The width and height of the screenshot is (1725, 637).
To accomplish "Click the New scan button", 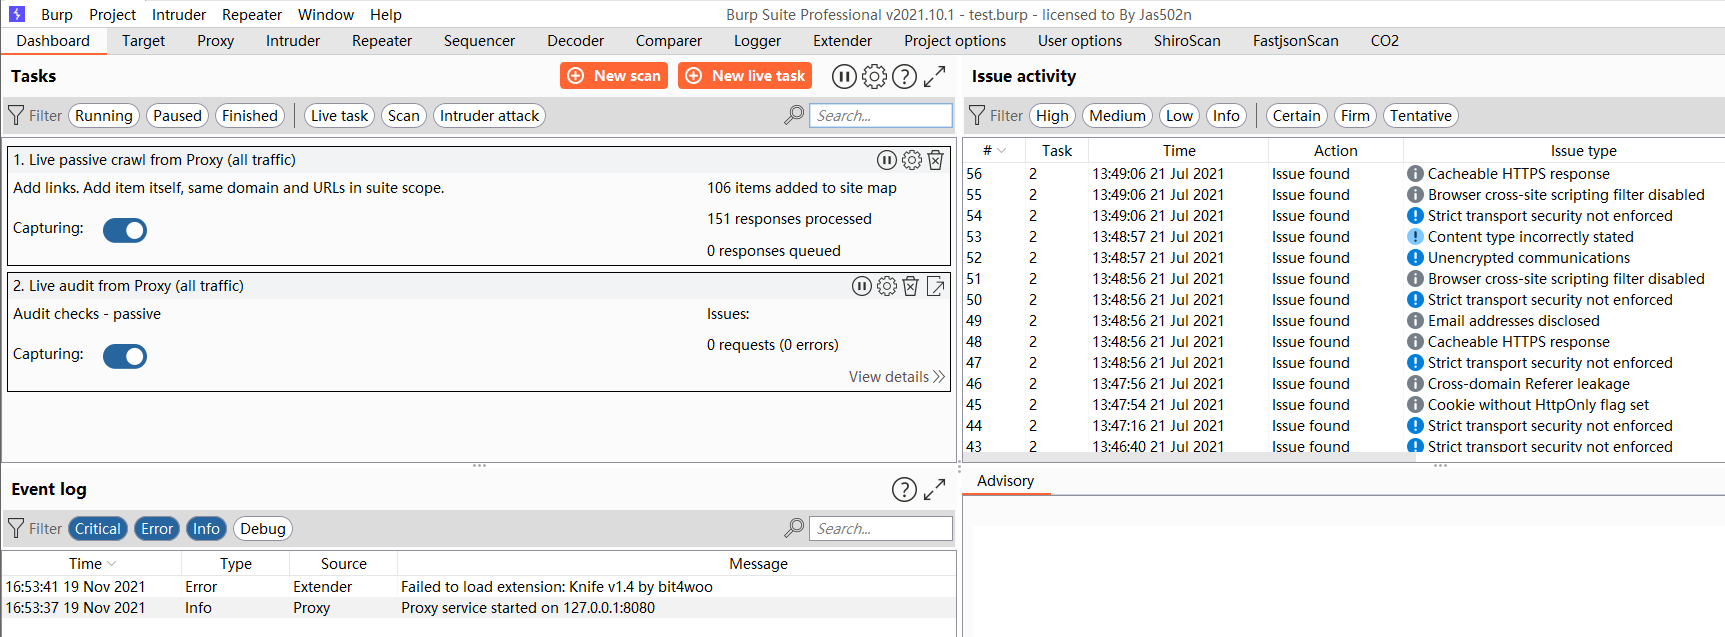I will pyautogui.click(x=614, y=76).
